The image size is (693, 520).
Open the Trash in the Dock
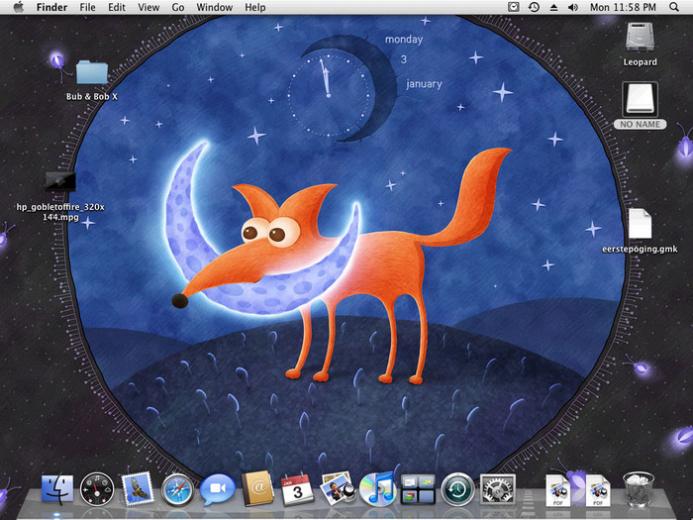click(x=638, y=489)
